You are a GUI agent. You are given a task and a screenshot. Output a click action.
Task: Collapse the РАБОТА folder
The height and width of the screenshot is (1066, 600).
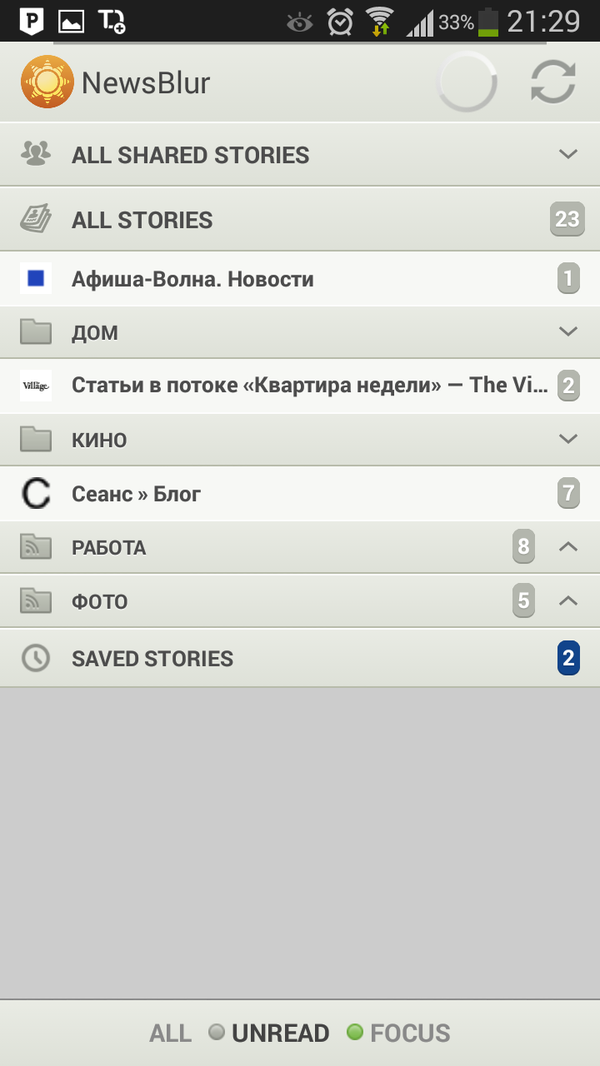[568, 547]
